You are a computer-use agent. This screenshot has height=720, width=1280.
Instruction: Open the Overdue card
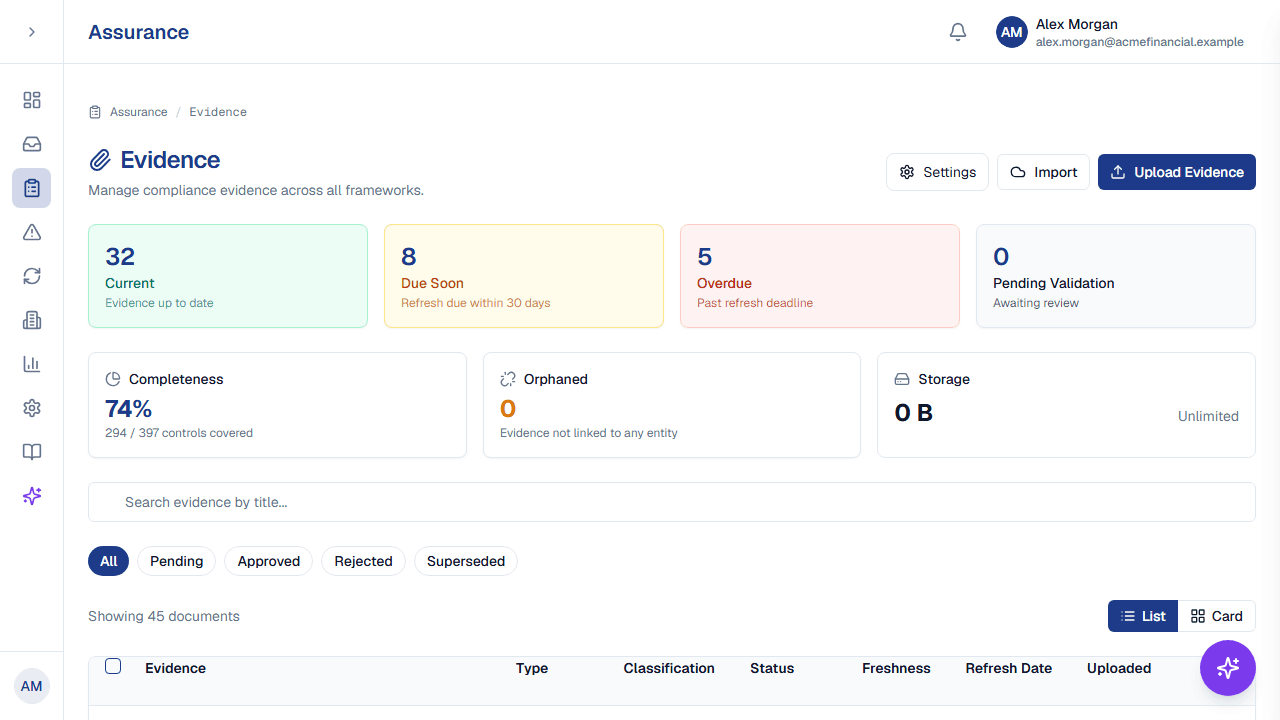coord(820,276)
